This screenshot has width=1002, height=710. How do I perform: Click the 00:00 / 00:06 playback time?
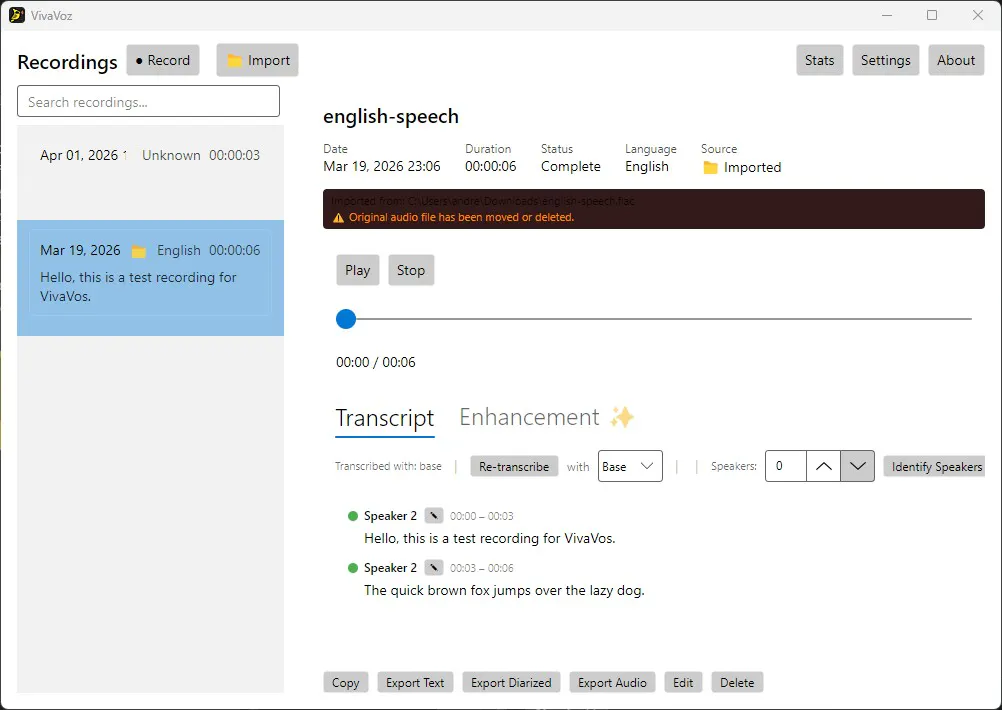[x=376, y=362]
